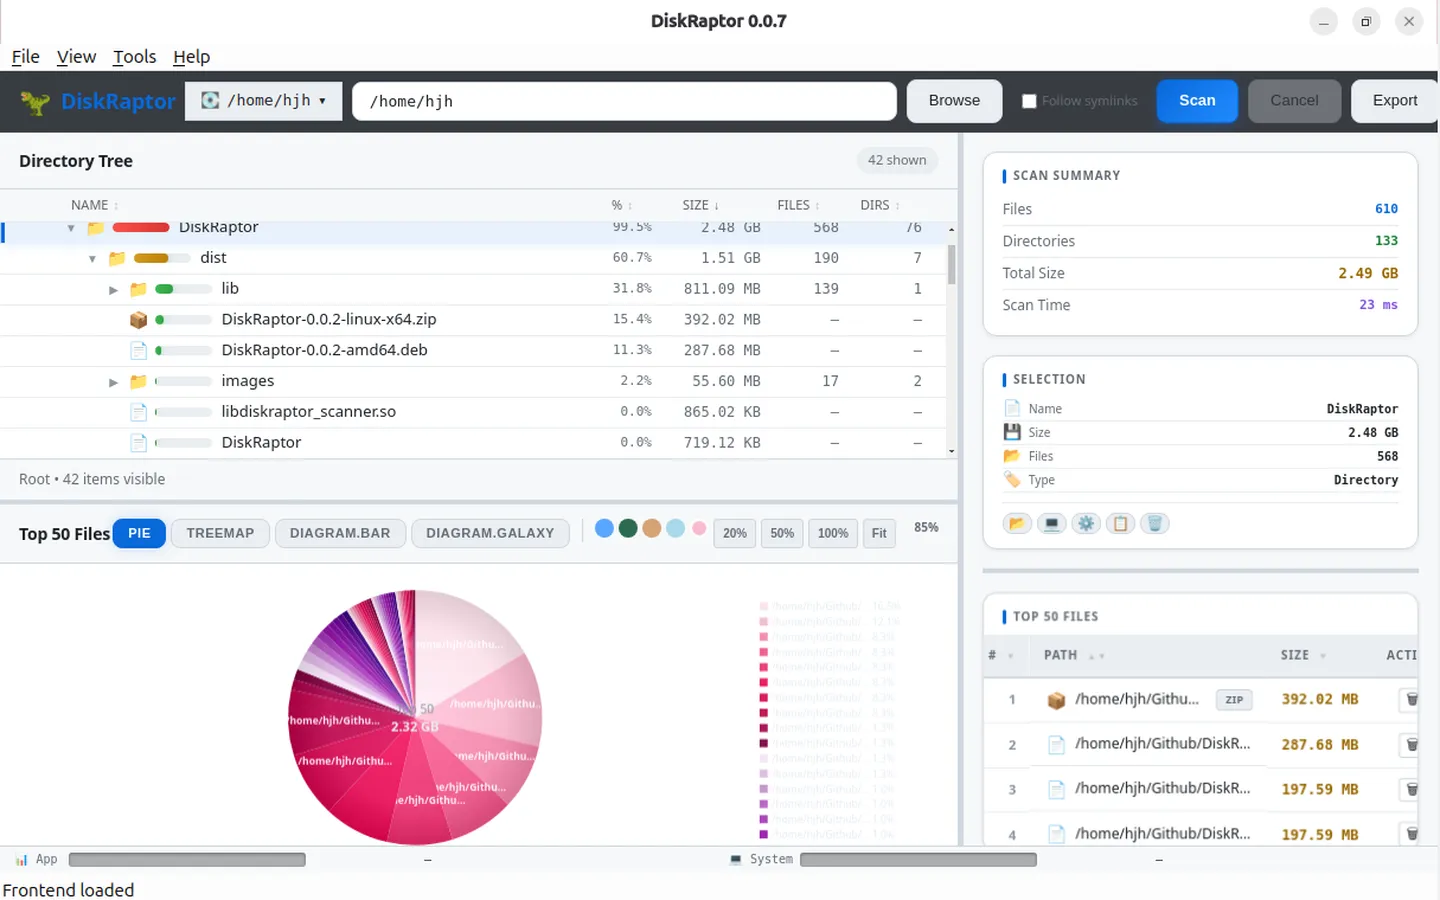Screen dimensions: 1440x900
Task: Delete selection using trash icon in Selection panel
Action: 1155,524
